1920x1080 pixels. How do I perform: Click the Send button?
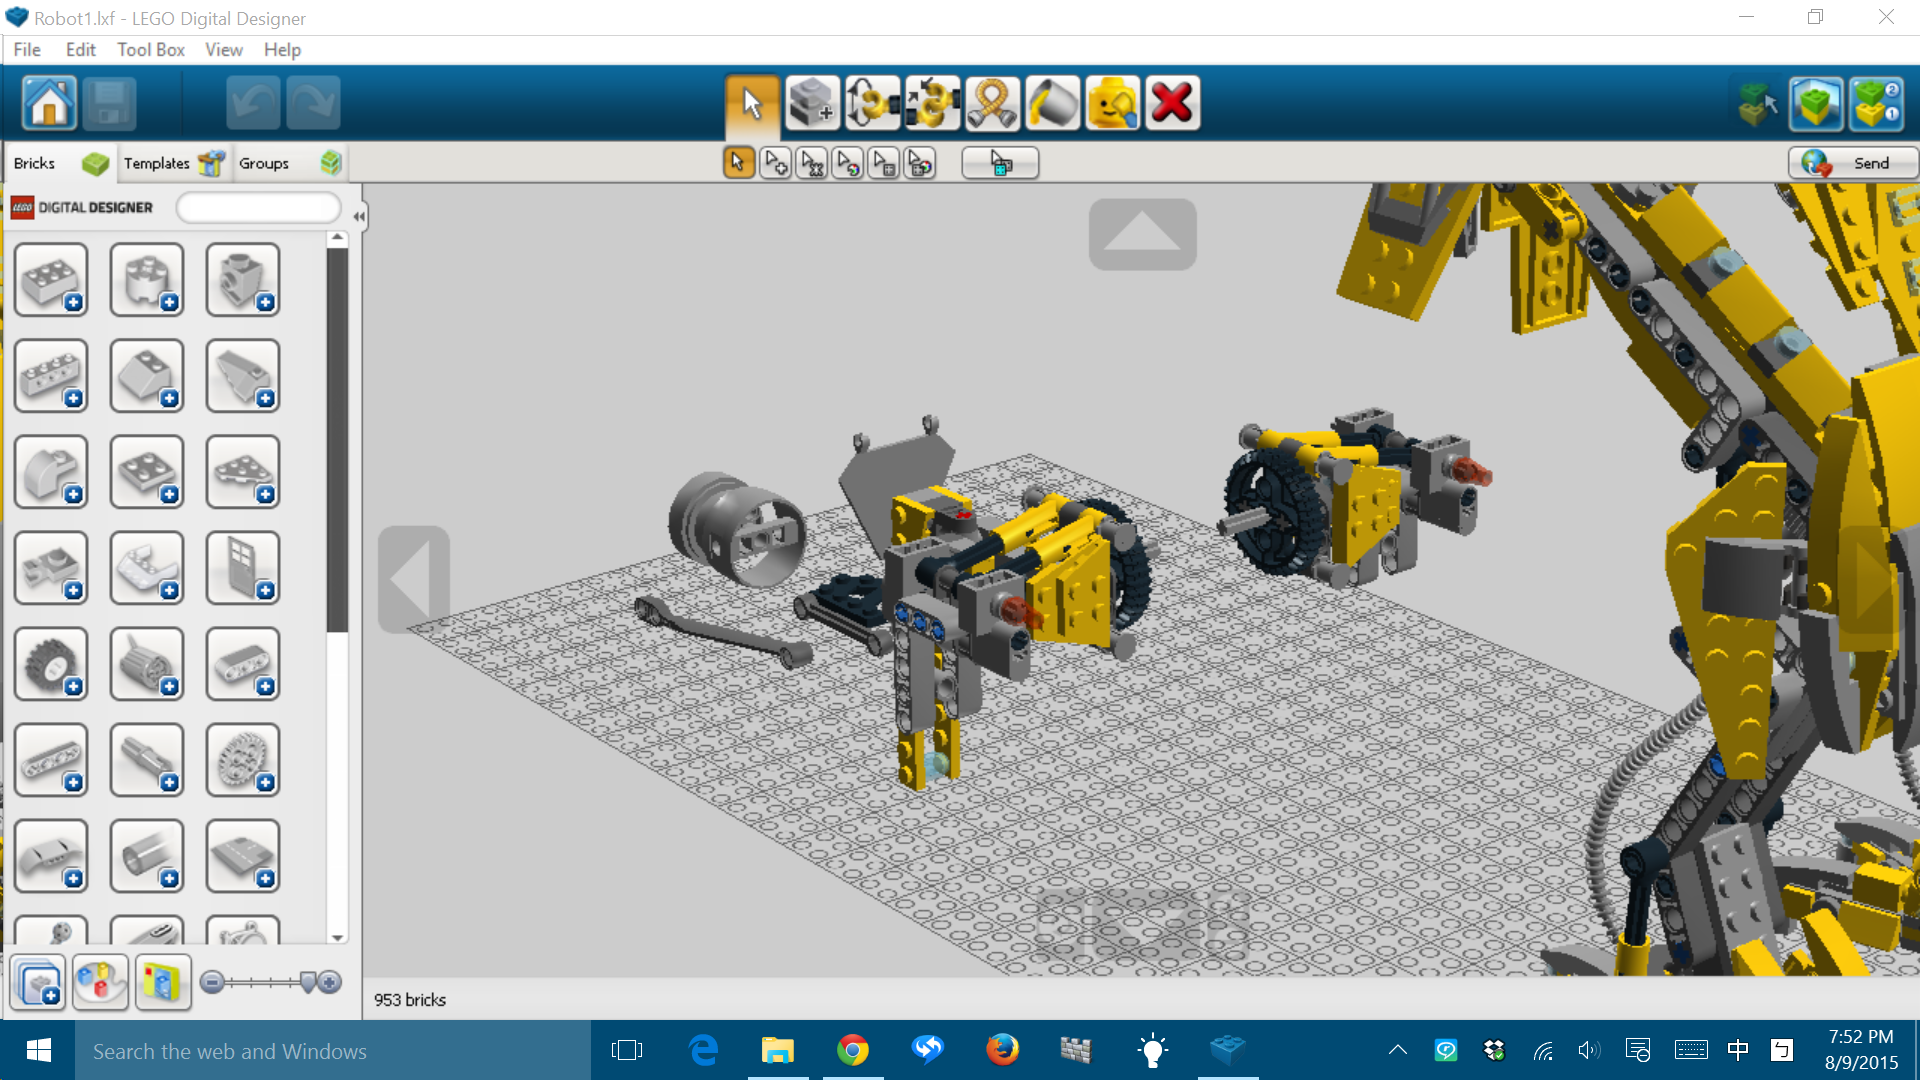pyautogui.click(x=1852, y=162)
